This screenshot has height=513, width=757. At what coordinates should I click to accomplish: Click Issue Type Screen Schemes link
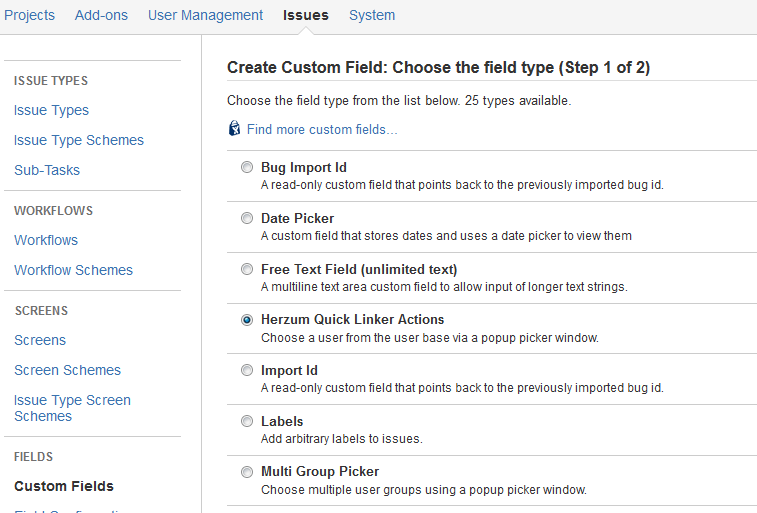click(x=72, y=408)
